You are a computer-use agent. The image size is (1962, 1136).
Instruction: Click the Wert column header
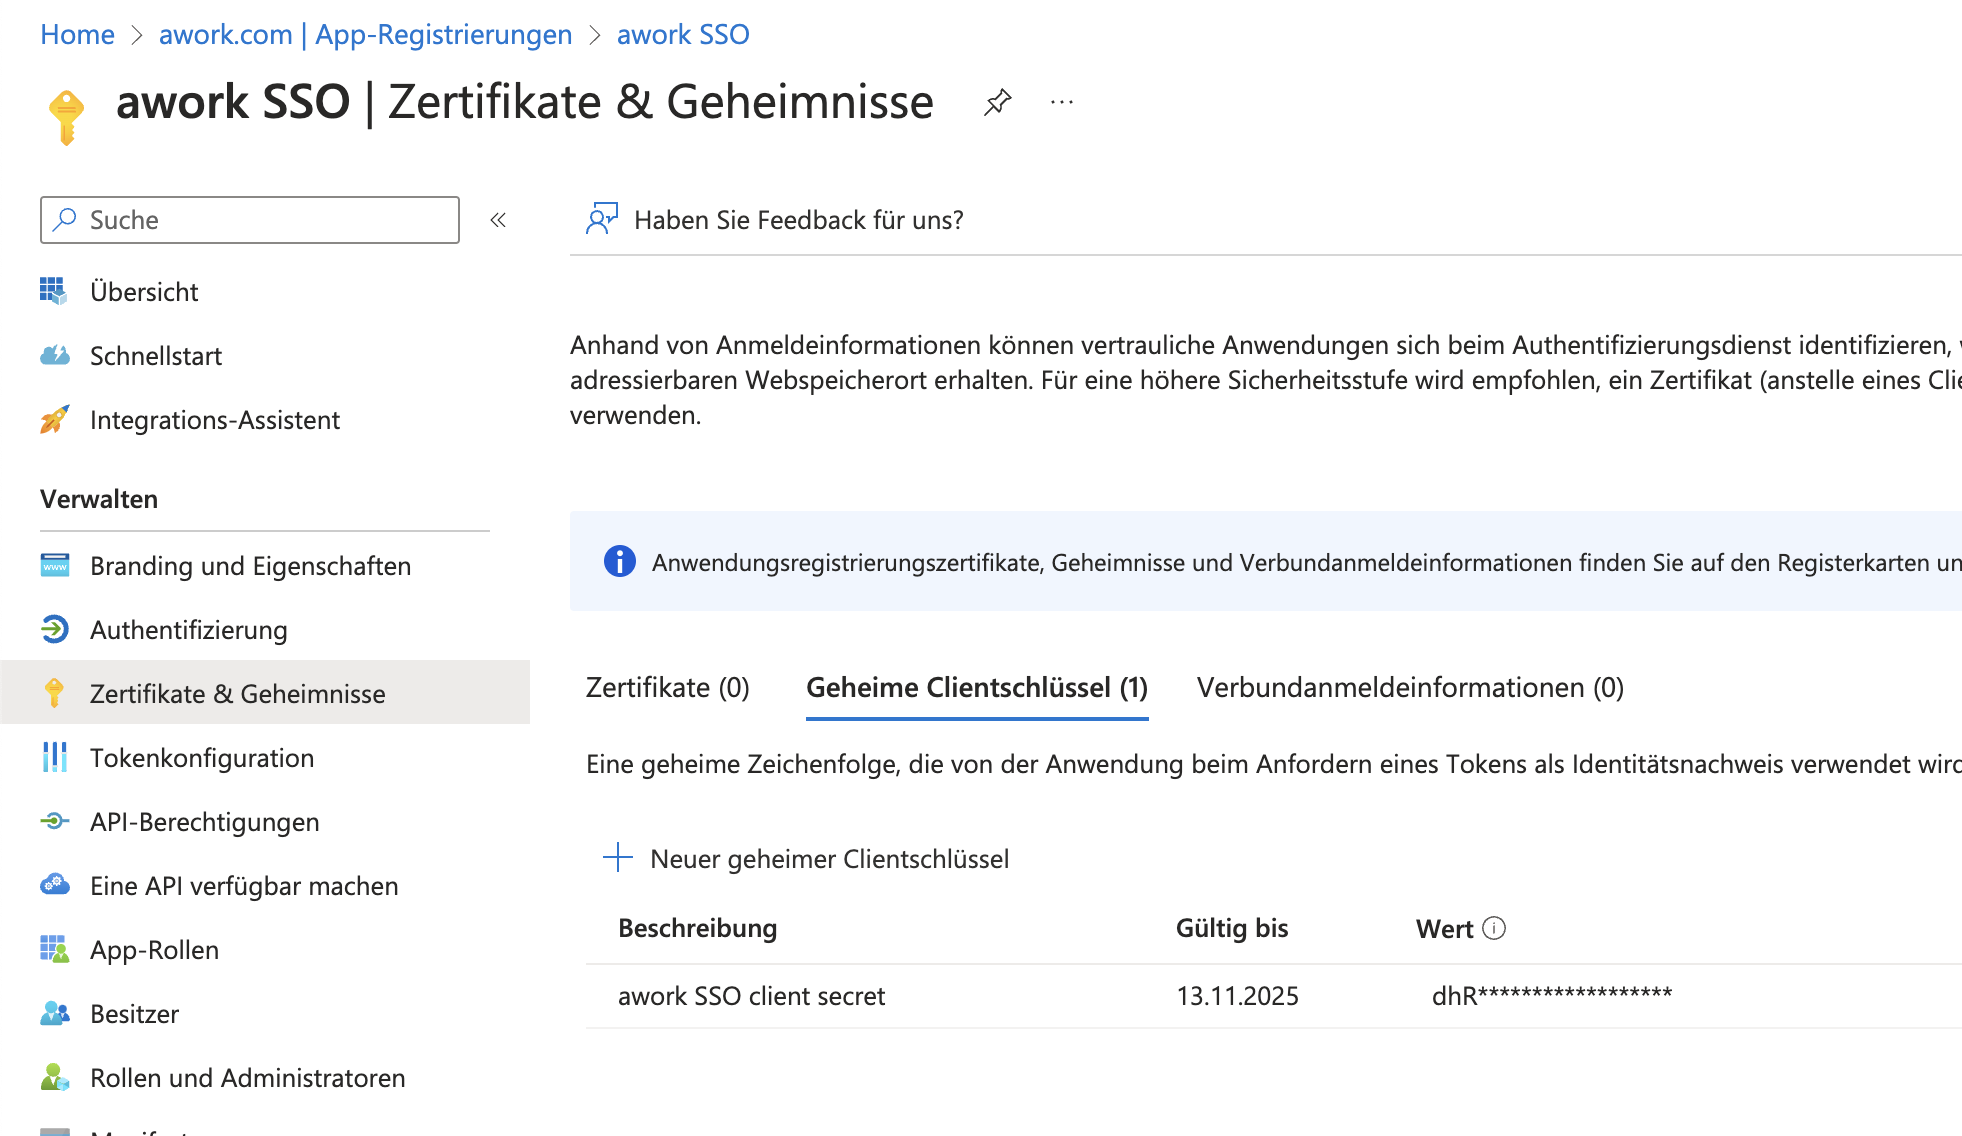pyautogui.click(x=1444, y=929)
